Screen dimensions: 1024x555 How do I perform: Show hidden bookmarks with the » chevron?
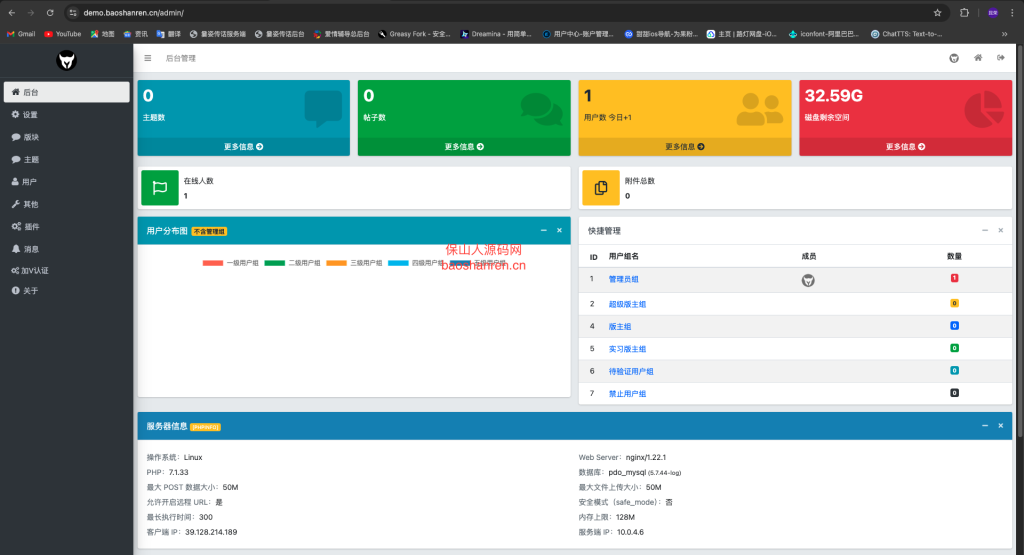click(1004, 34)
